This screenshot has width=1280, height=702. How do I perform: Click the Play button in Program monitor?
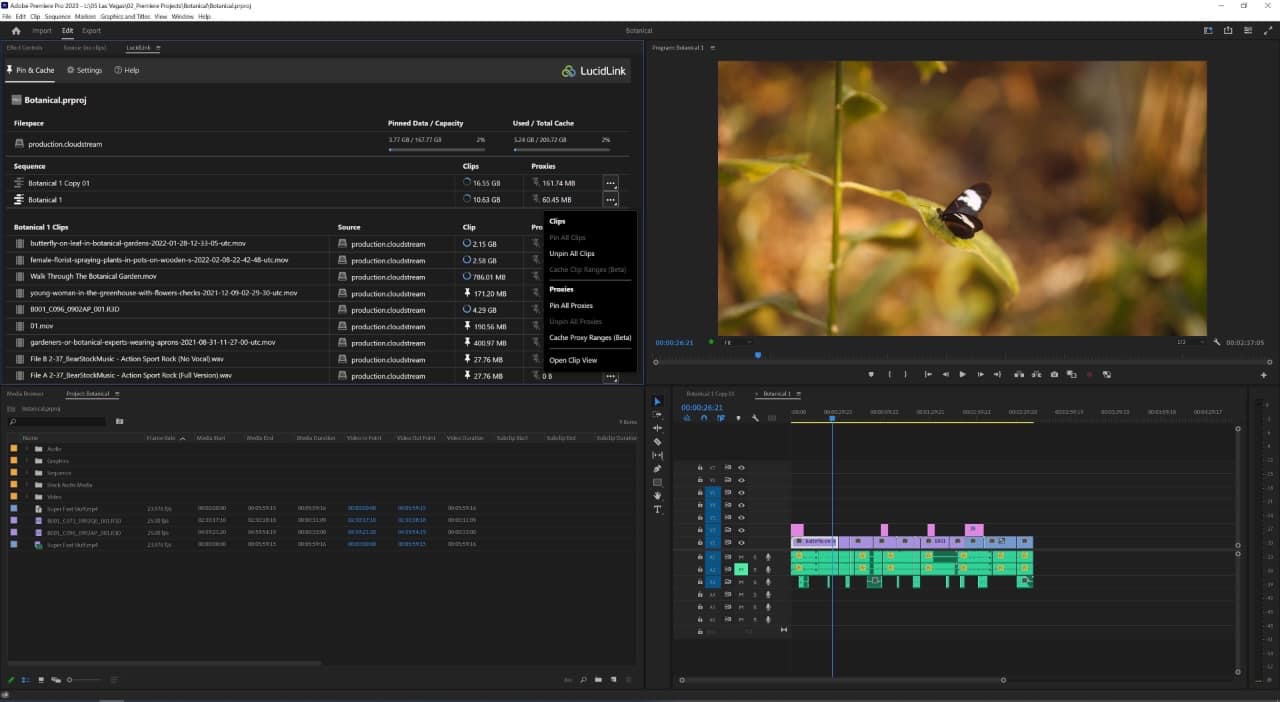(x=962, y=374)
